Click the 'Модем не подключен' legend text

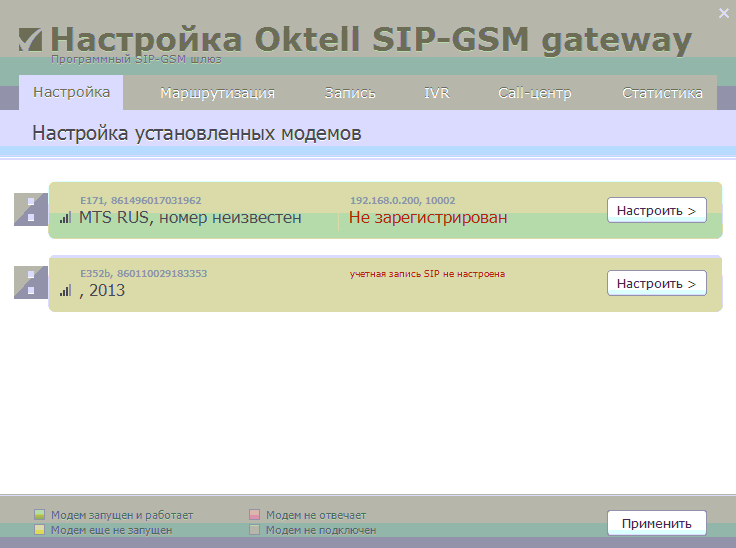321,530
